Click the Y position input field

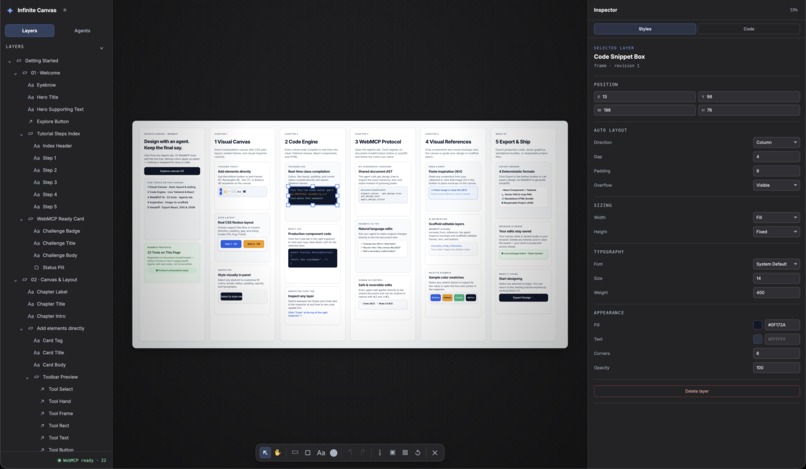(749, 97)
